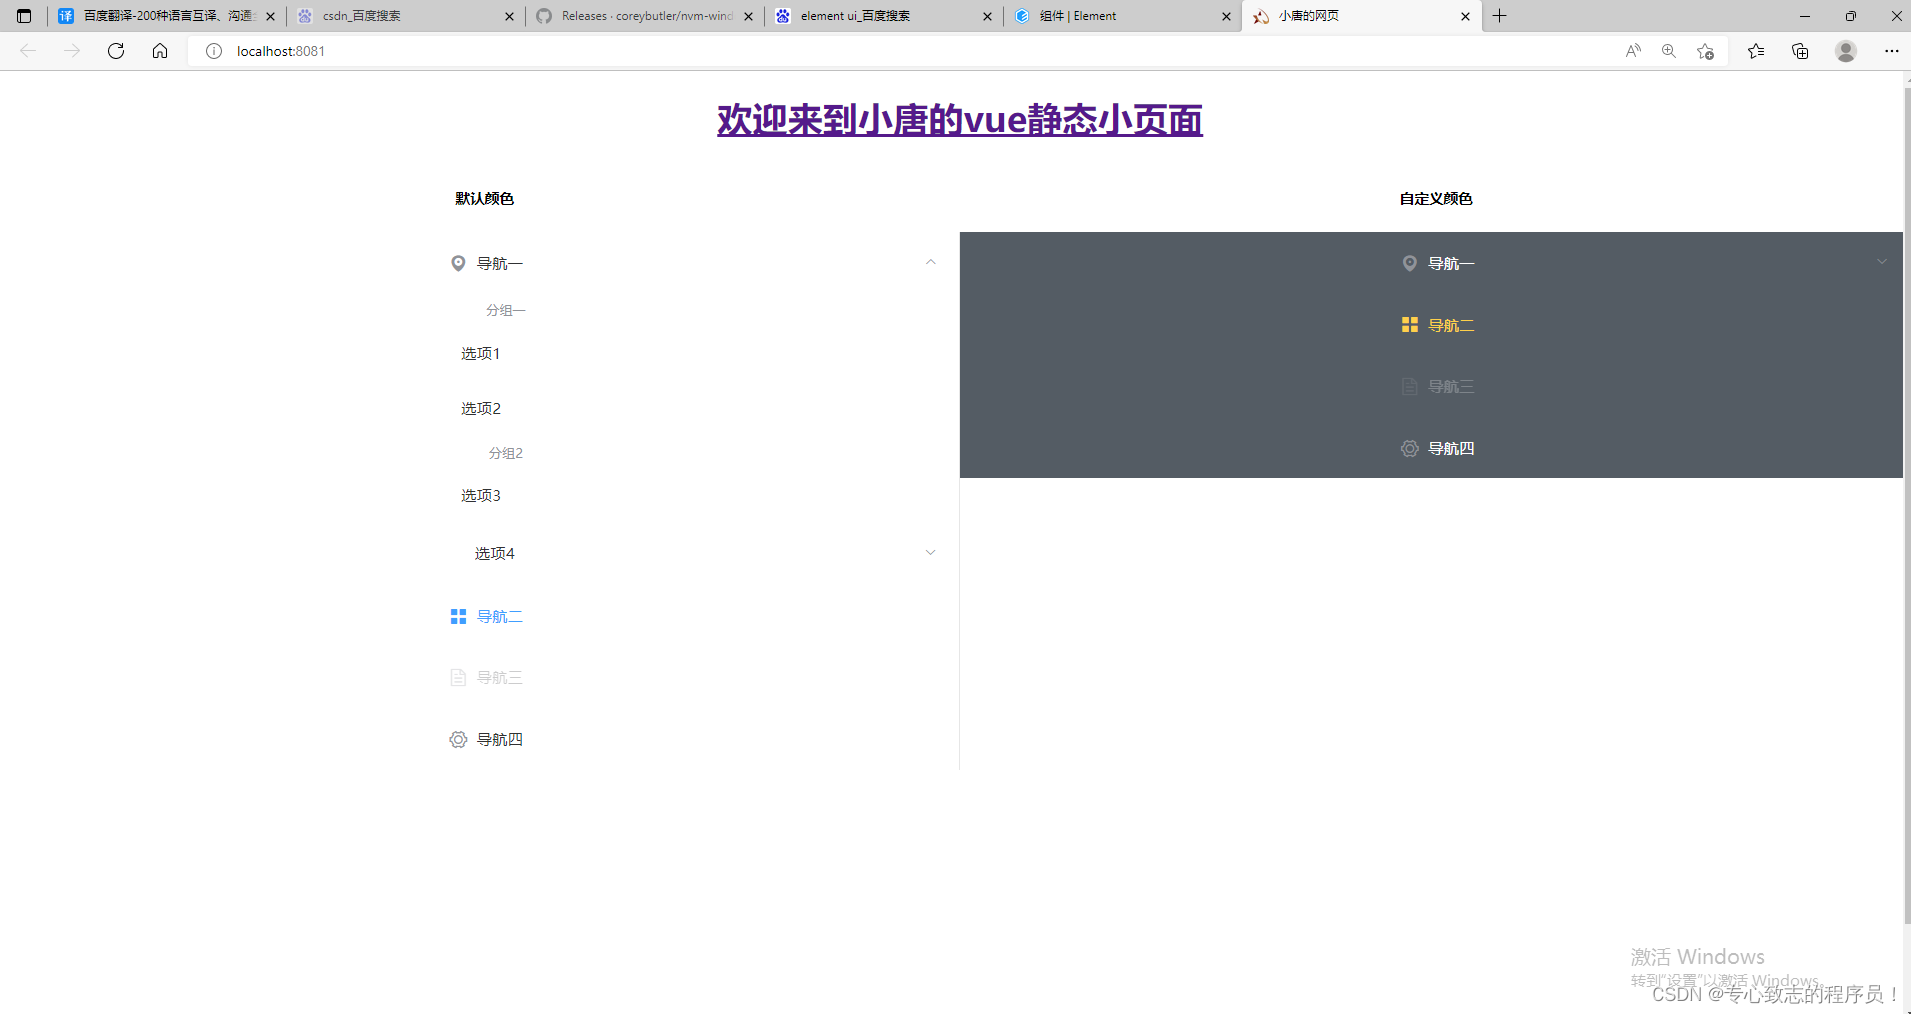Click the blue grid icon beside 导航二 in default menu
Image resolution: width=1911 pixels, height=1014 pixels.
(458, 616)
